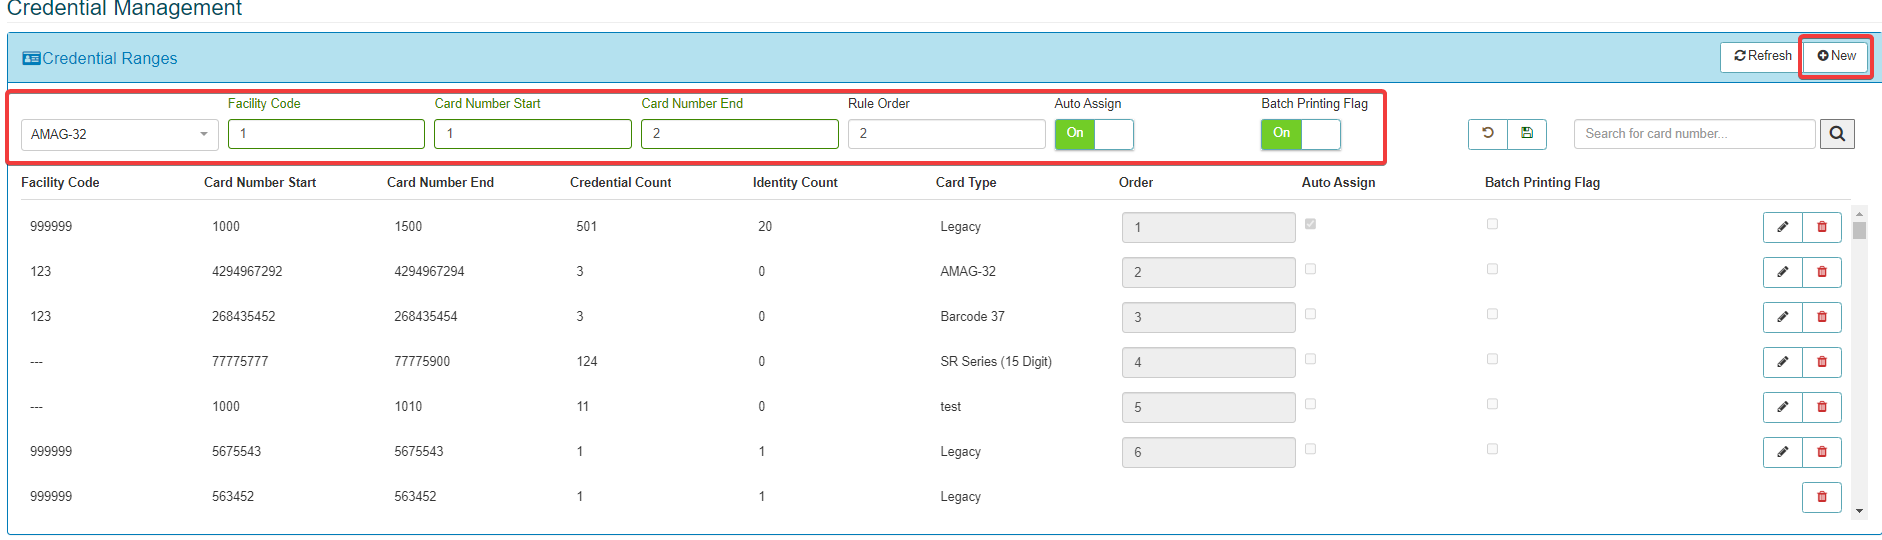The height and width of the screenshot is (540, 1882).
Task: Click the Identity Count column header
Action: 795,183
